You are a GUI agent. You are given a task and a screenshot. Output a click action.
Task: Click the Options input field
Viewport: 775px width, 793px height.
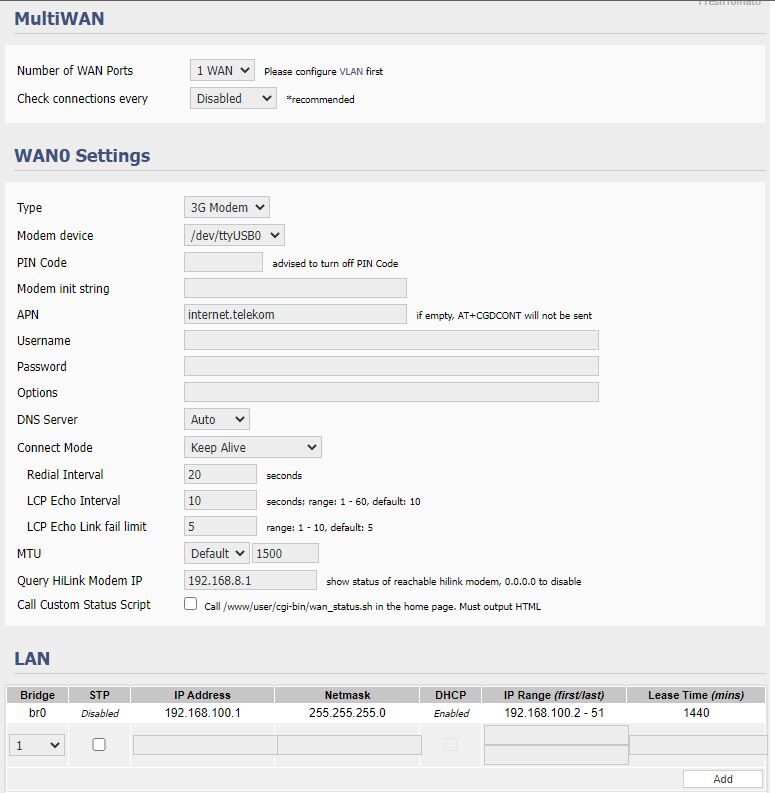391,392
